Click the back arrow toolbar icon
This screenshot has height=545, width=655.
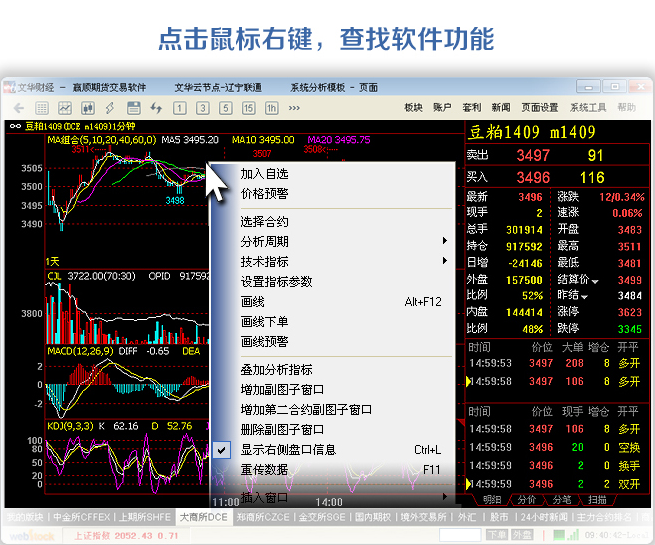[x=17, y=108]
